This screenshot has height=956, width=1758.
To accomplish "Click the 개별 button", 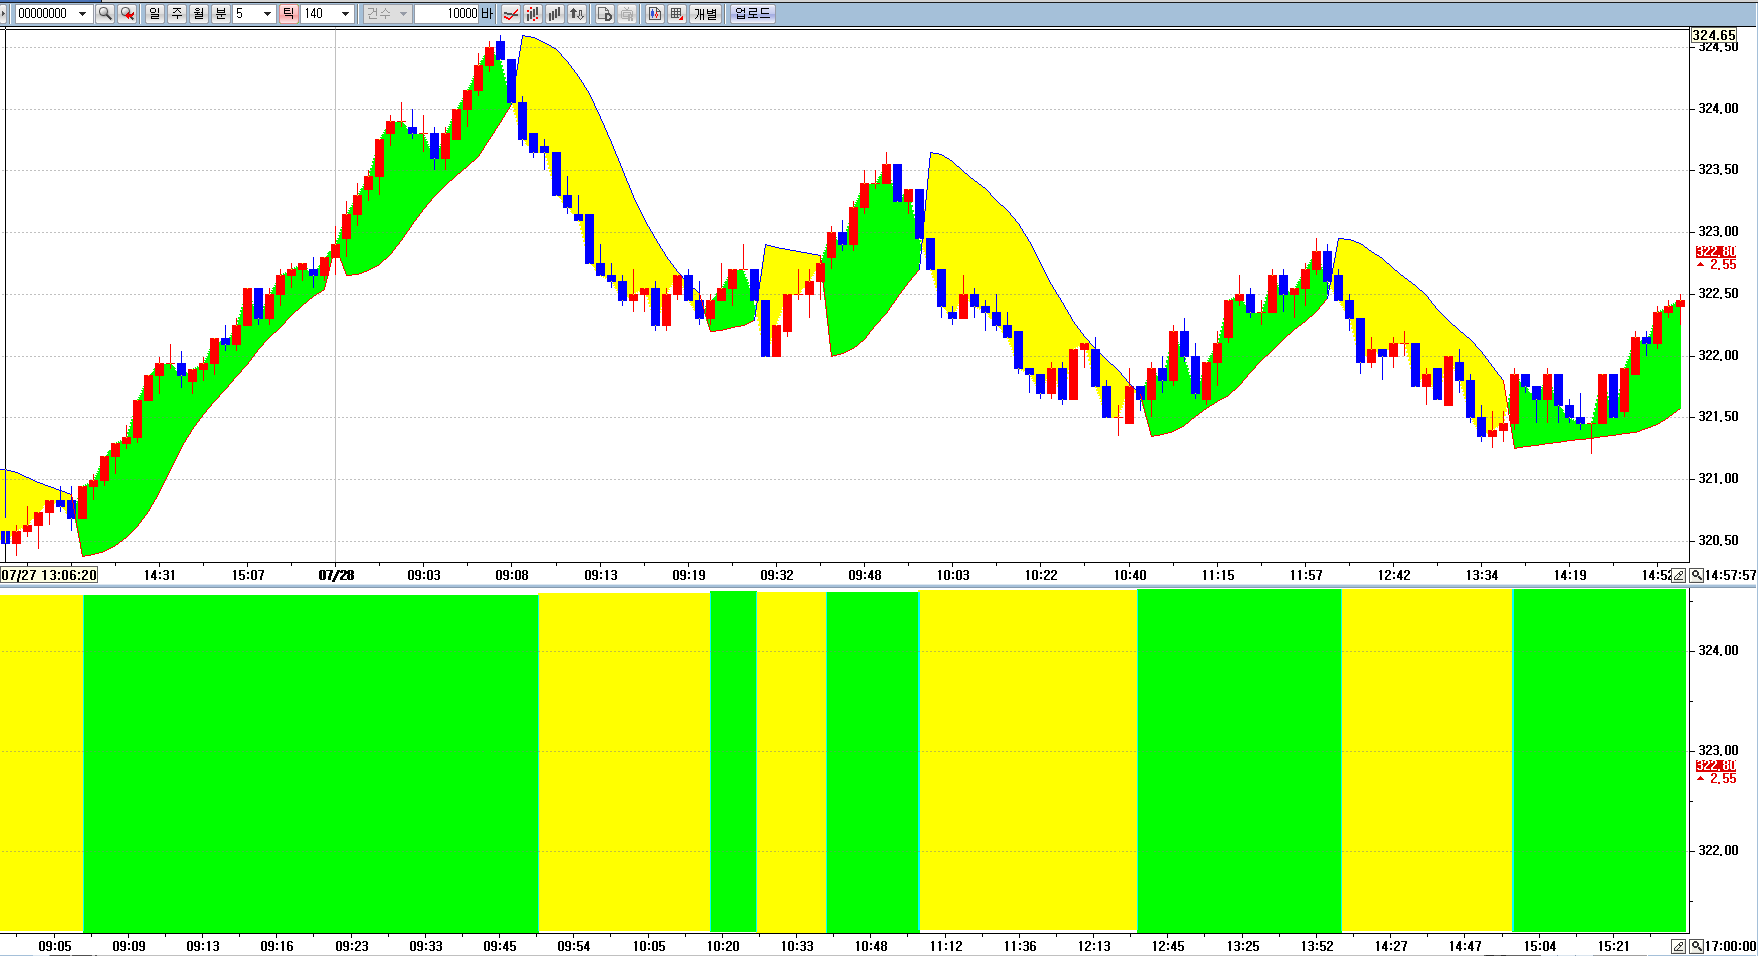I will (706, 13).
